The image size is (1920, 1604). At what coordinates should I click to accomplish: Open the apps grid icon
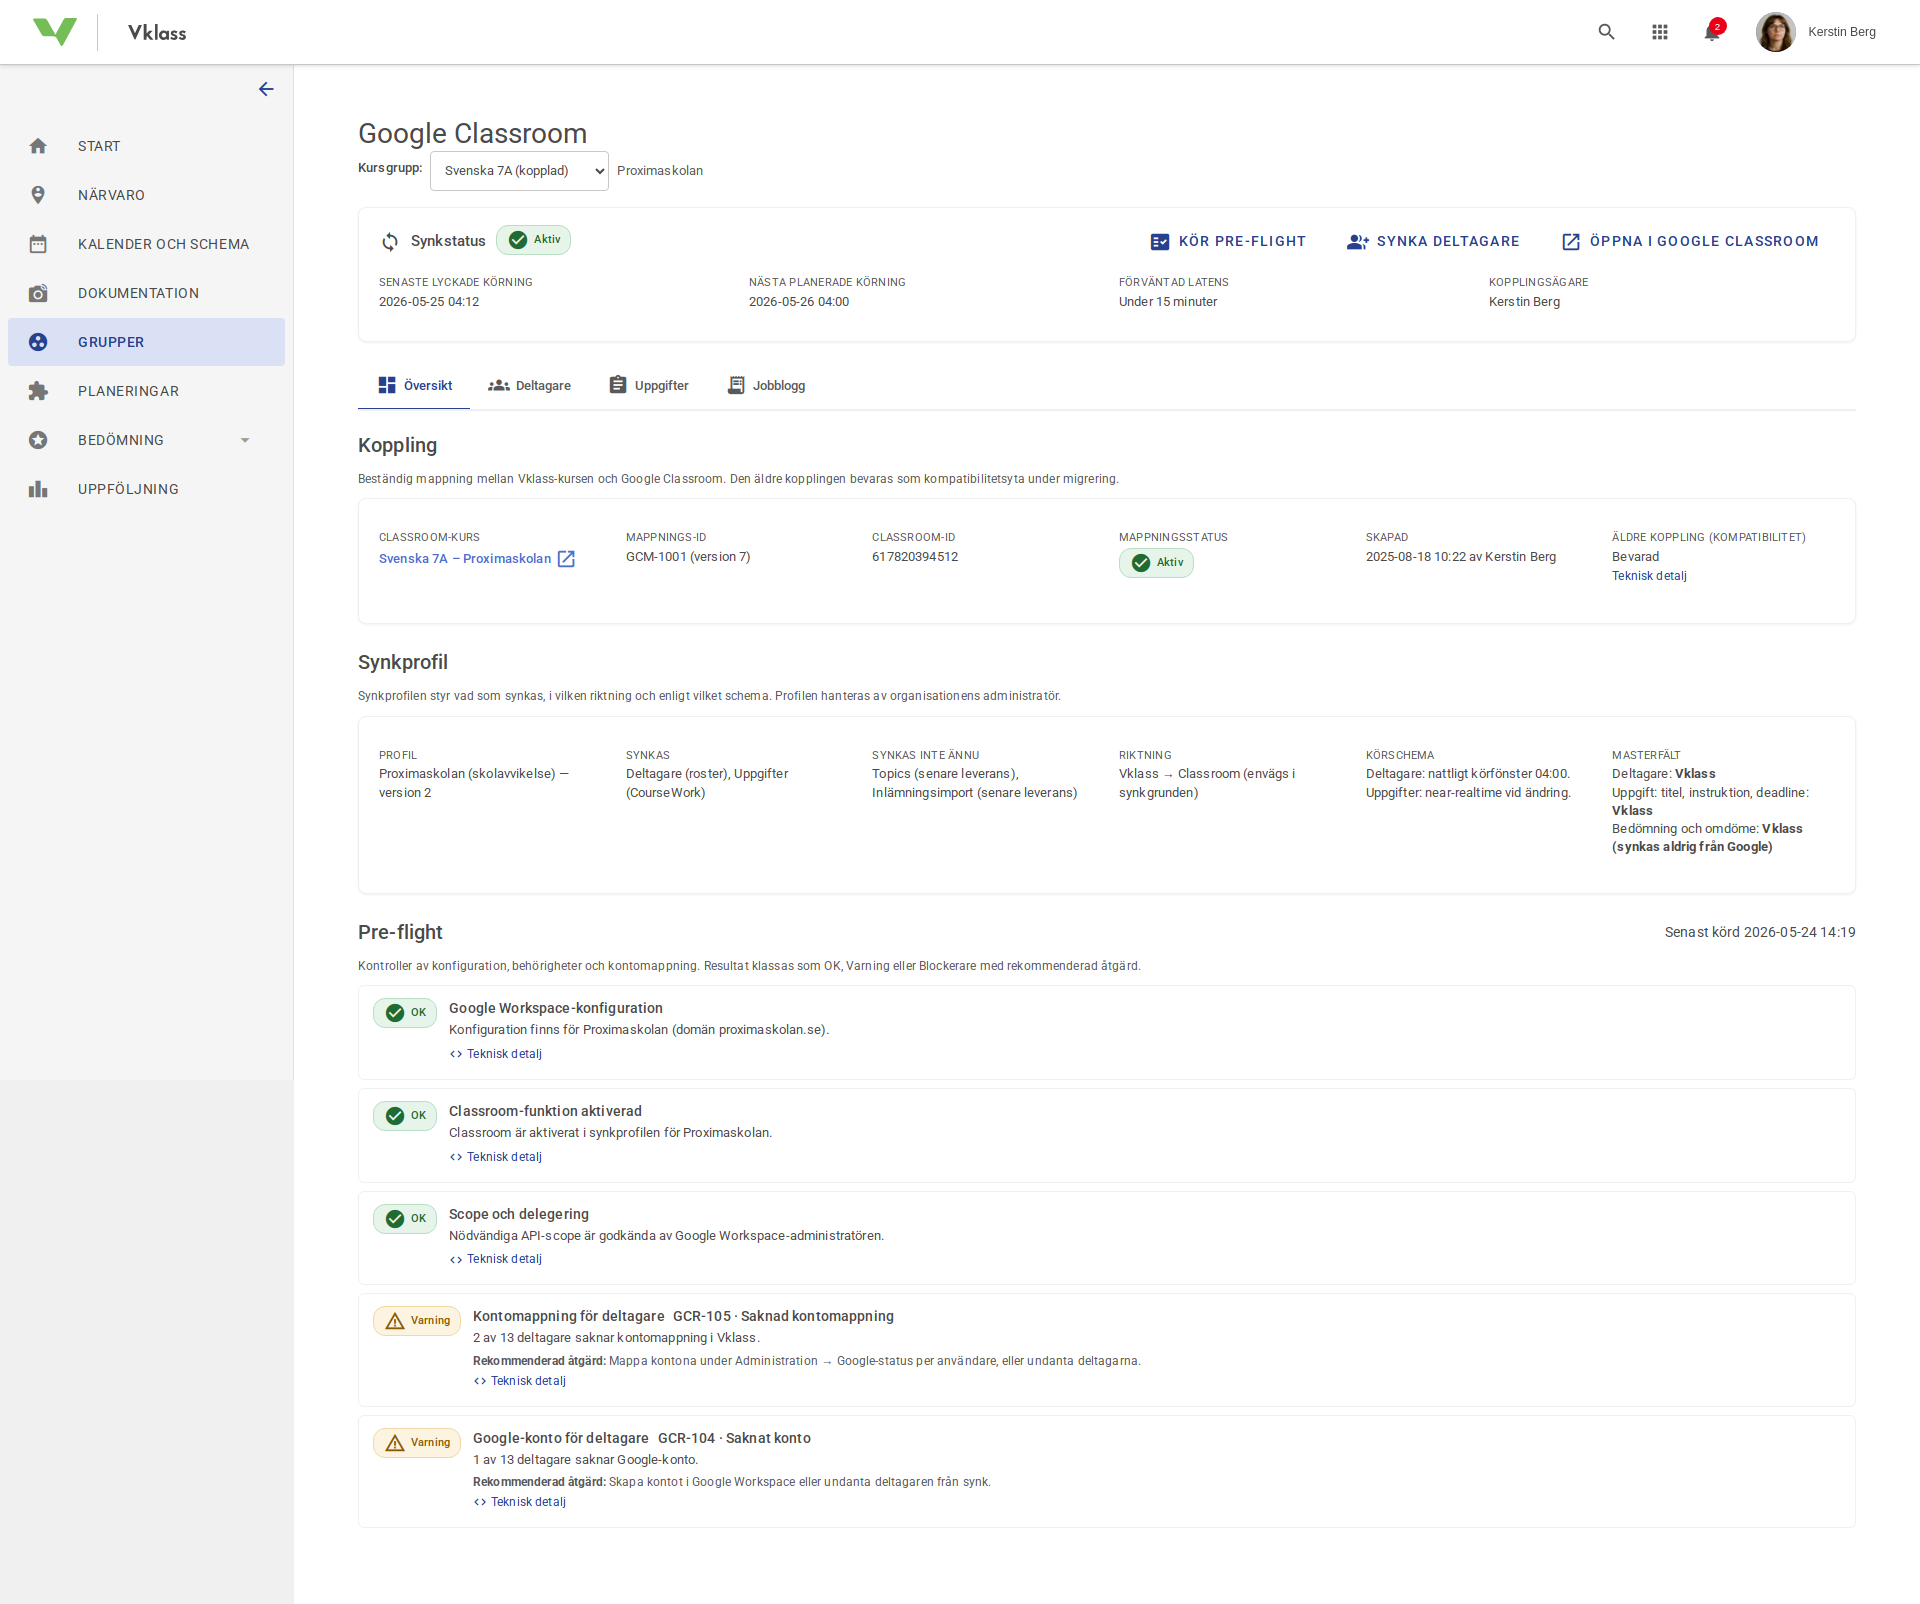point(1660,32)
